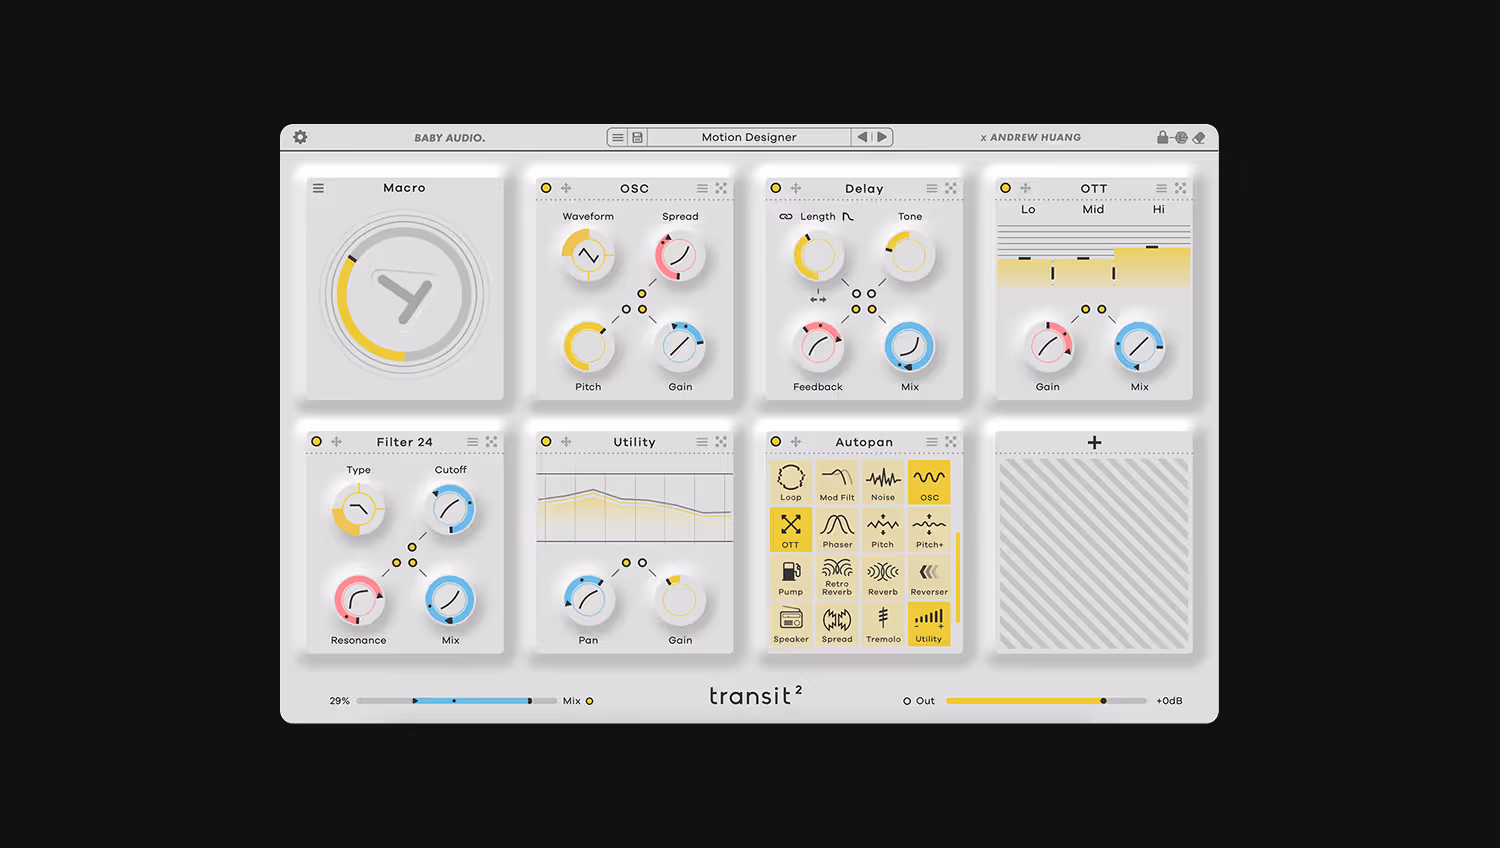
Task: Select the Loop effect
Action: (x=791, y=482)
